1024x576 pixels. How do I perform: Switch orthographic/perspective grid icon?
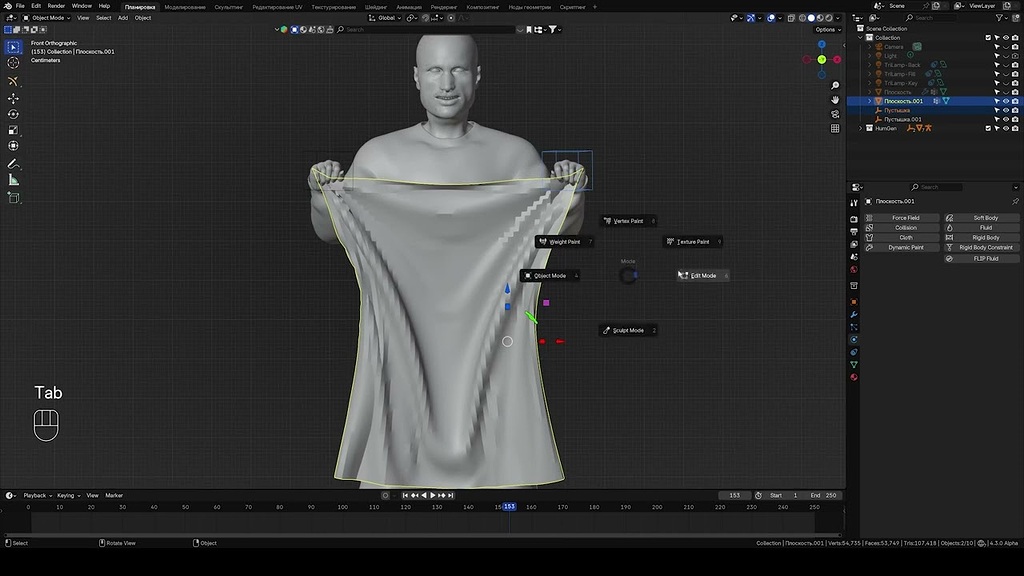835,129
